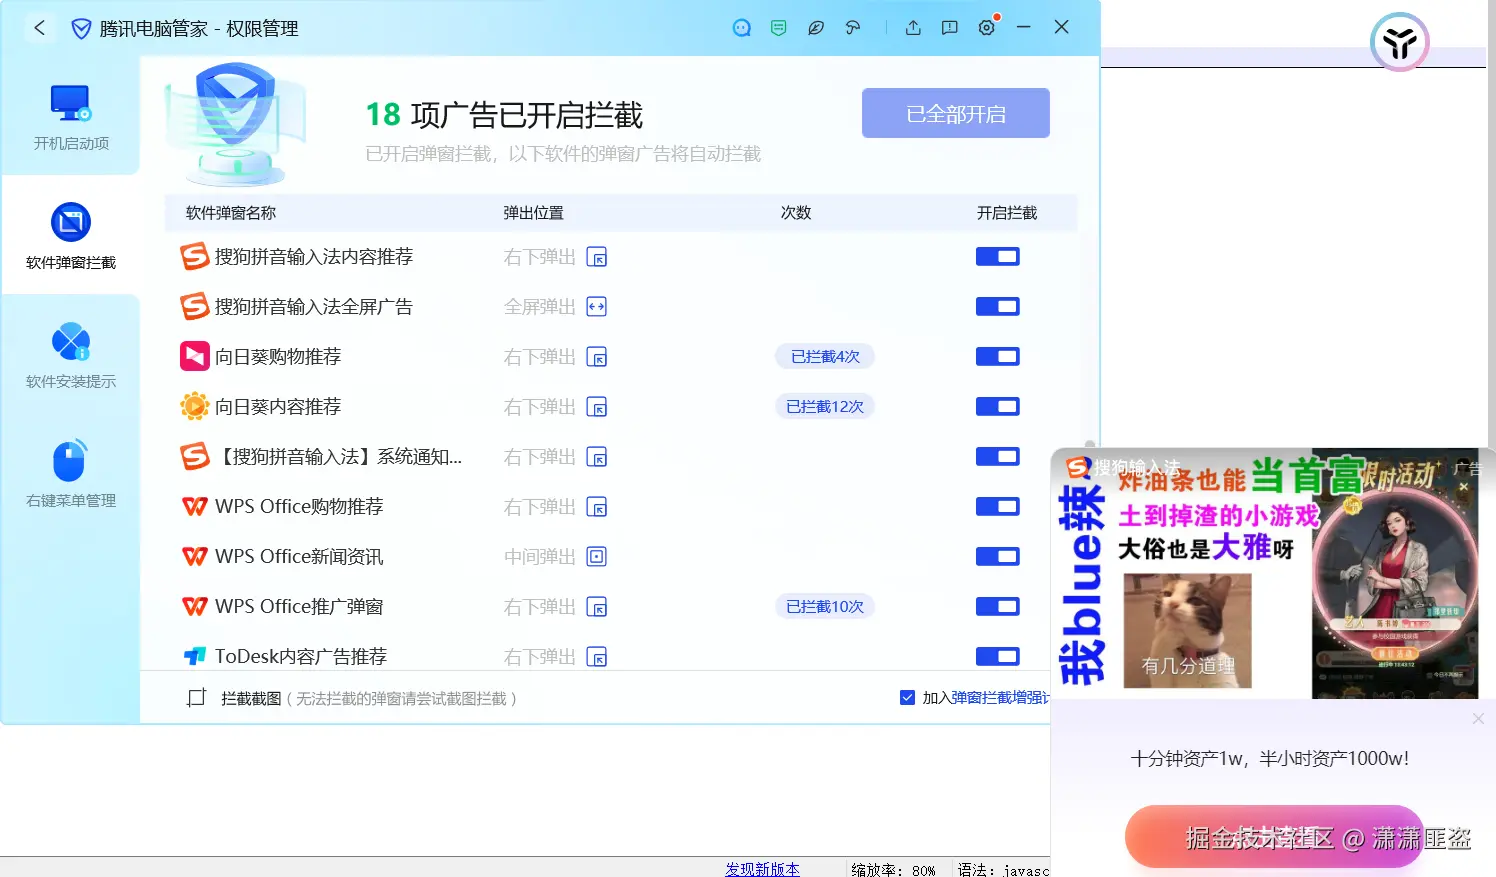Viewport: 1496px width, 877px height.
Task: Open settings via the gear icon with red dot
Action: point(986,28)
